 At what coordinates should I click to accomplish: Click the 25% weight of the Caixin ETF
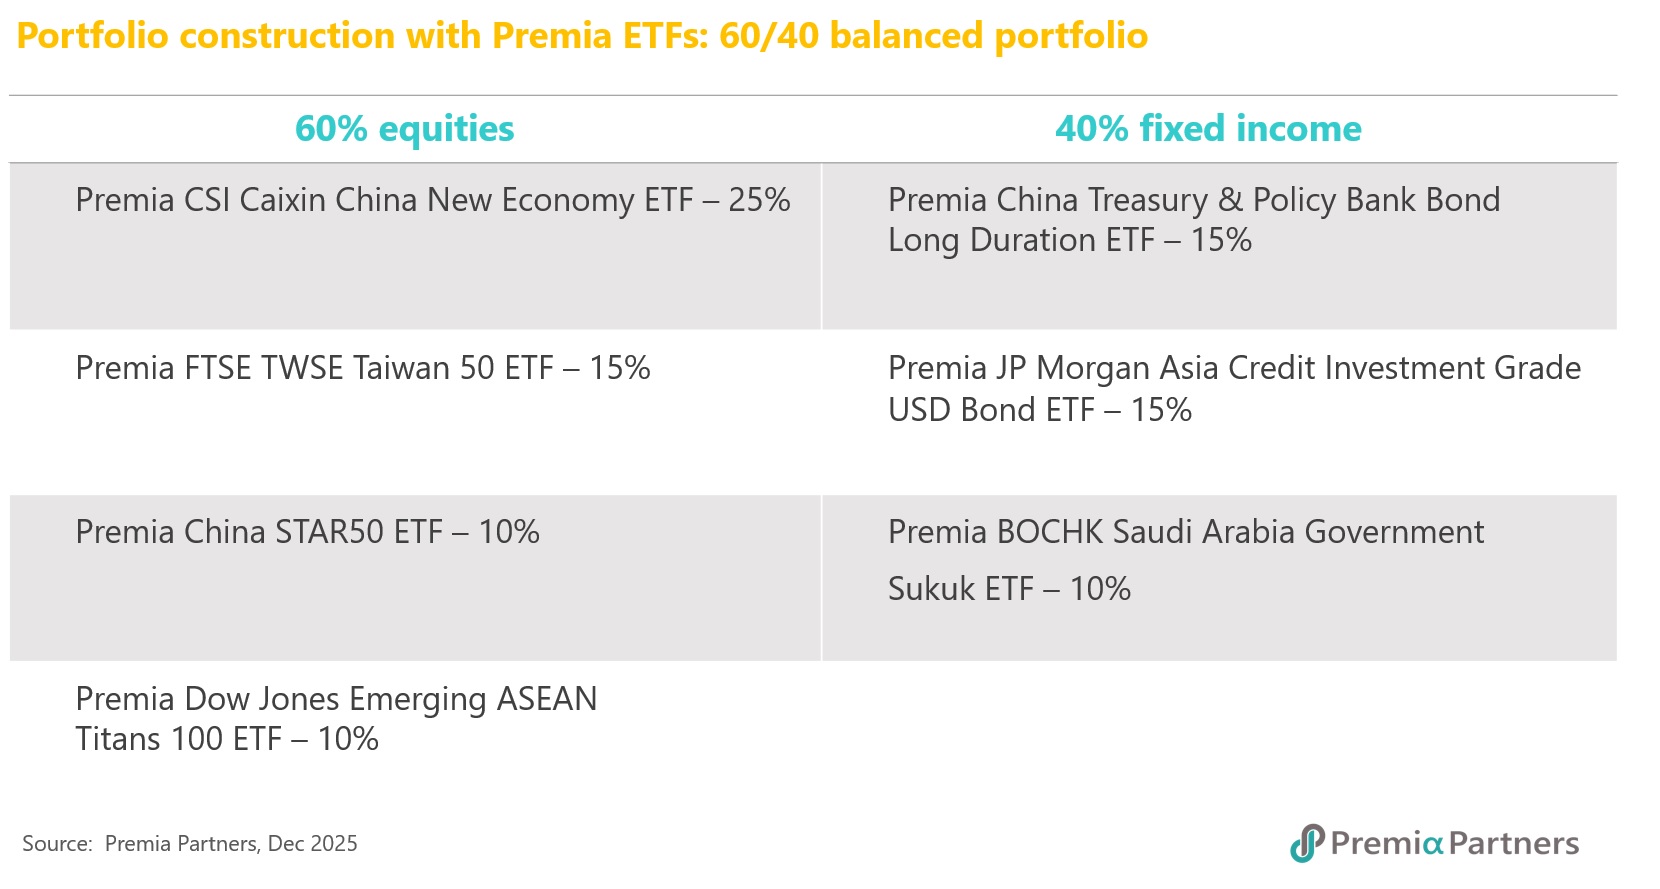[759, 200]
